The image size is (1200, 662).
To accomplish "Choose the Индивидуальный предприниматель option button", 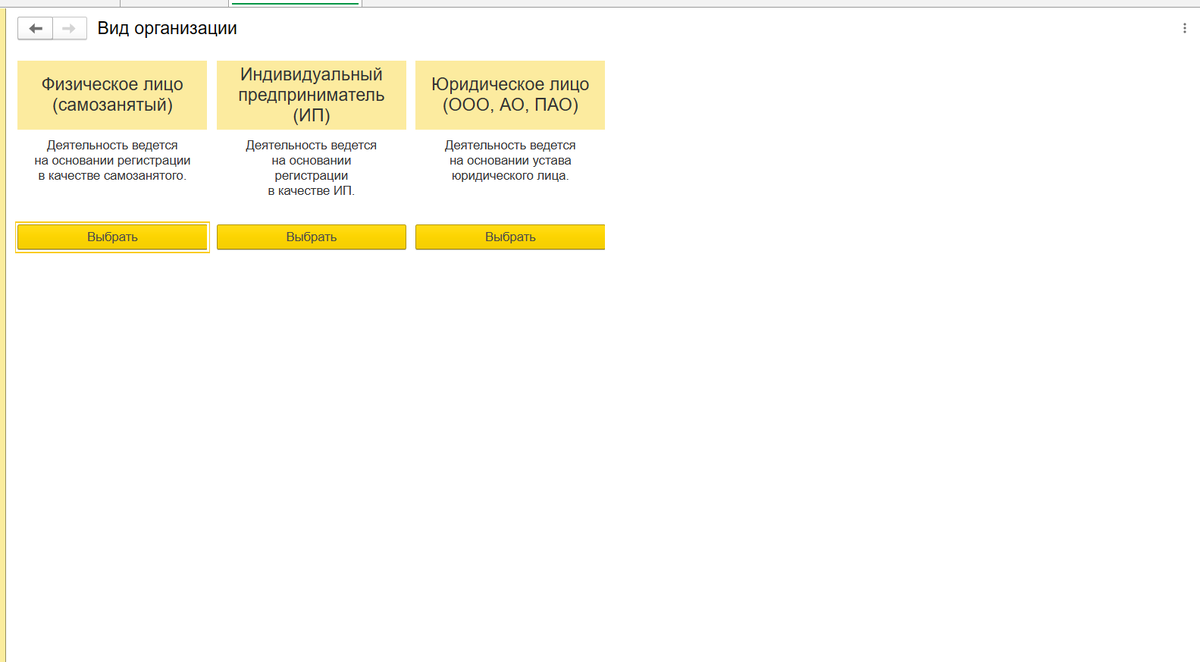I will click(x=311, y=237).
